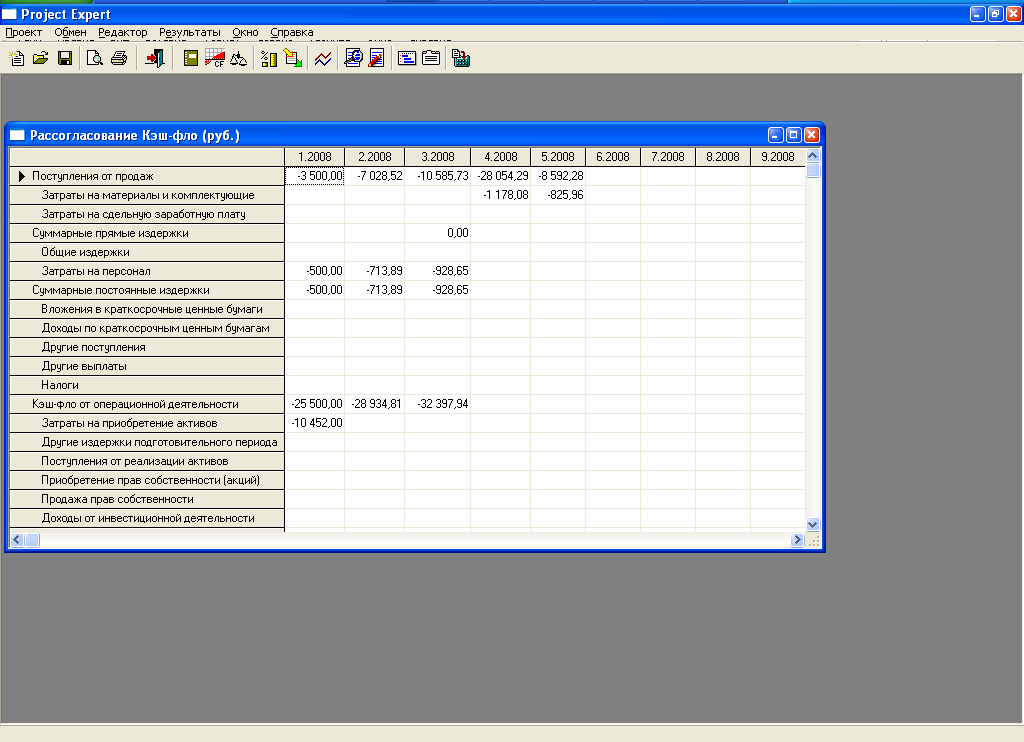Click the printer icon in toolbar

pos(119,59)
